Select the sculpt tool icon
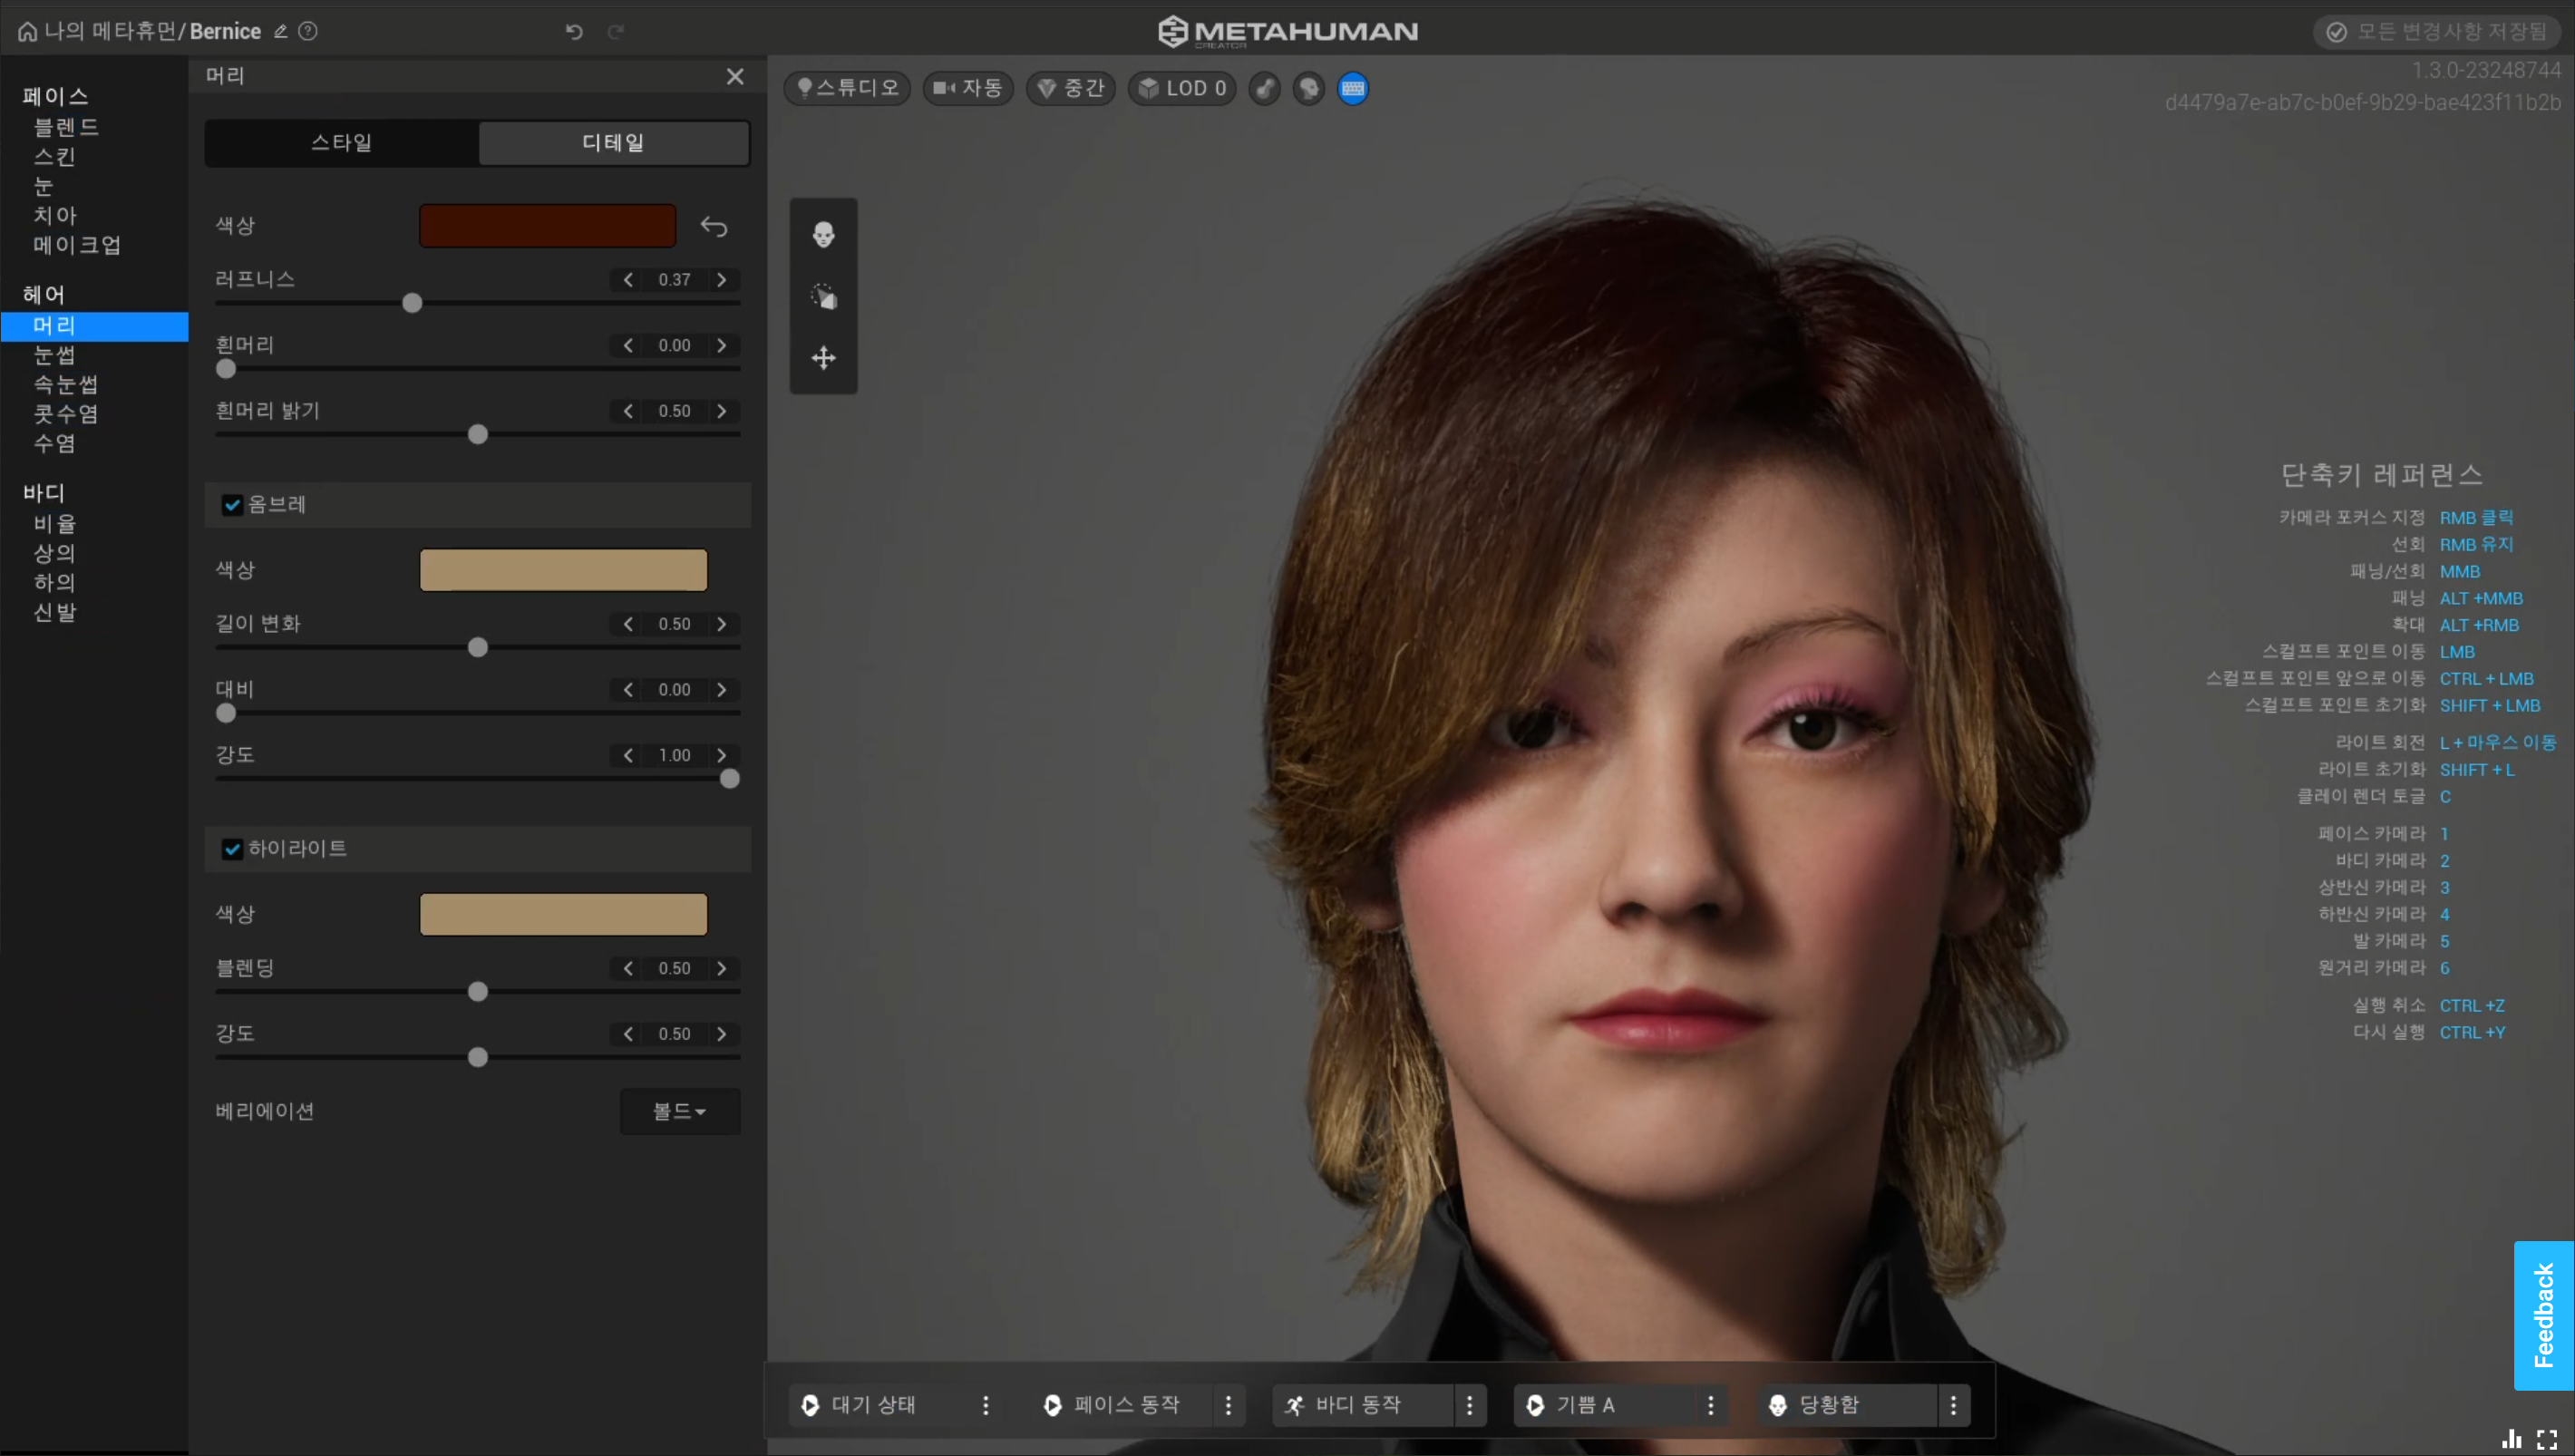This screenshot has width=2575, height=1456. point(823,296)
